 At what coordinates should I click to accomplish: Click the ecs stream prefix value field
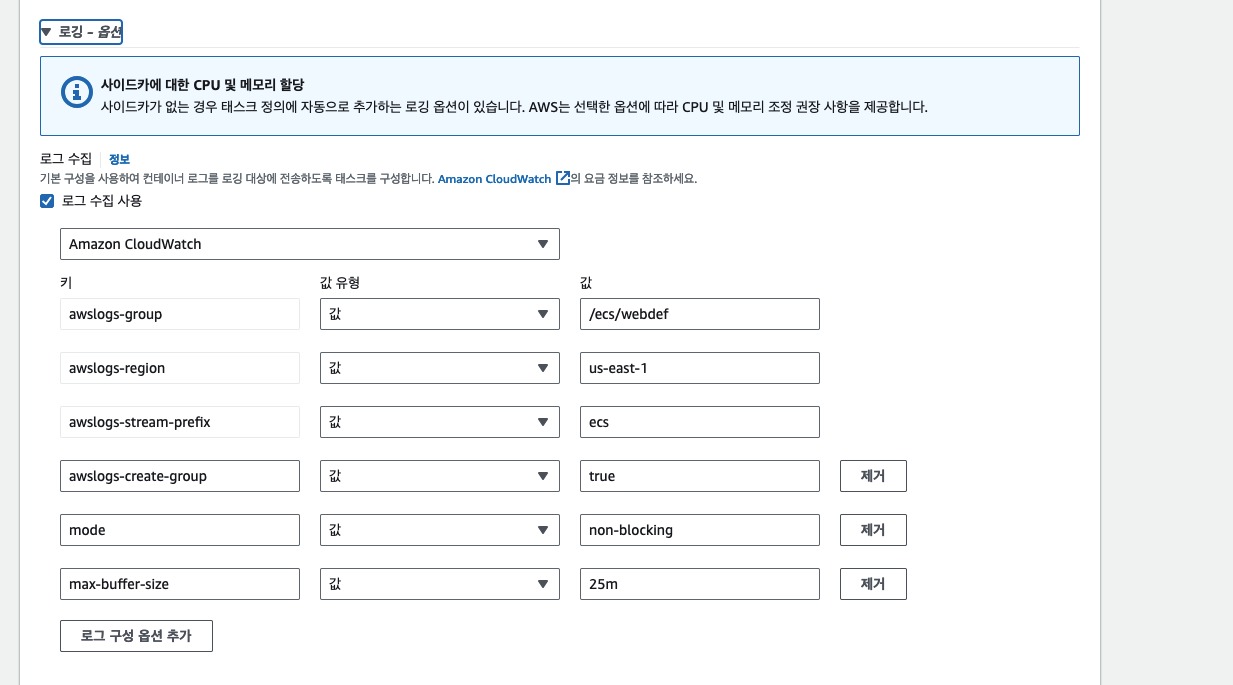coord(700,422)
